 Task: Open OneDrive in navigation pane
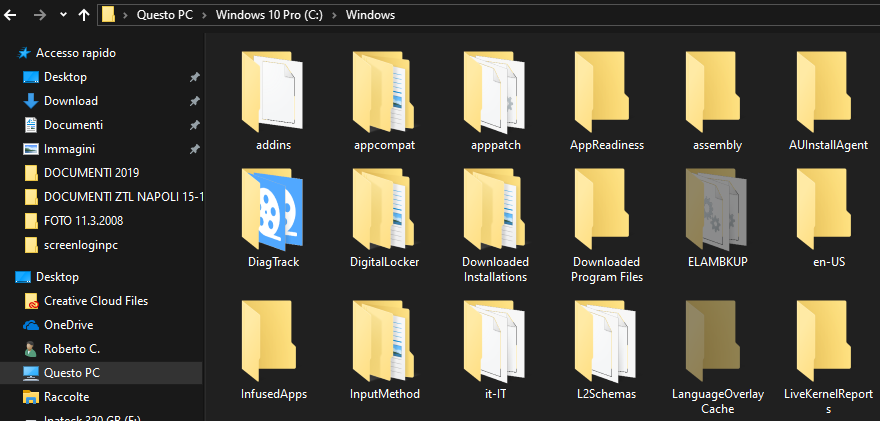pyautogui.click(x=68, y=325)
